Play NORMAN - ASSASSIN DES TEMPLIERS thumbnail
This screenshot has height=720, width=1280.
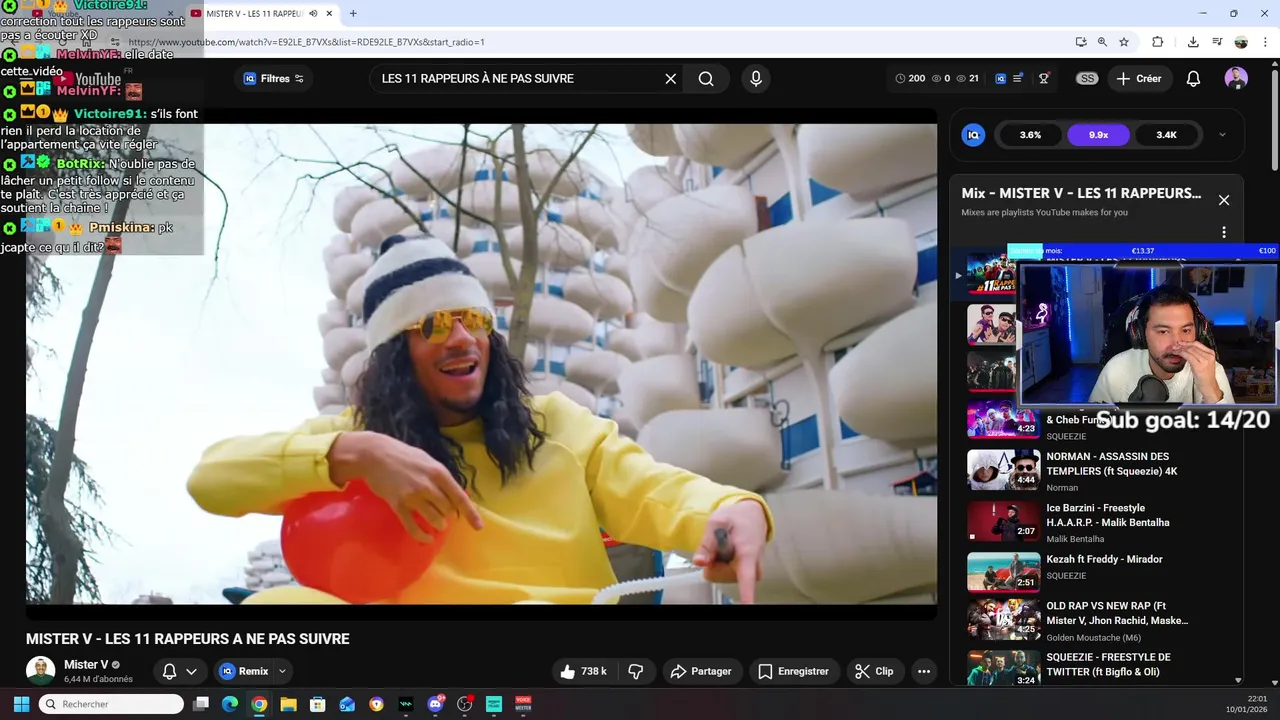pyautogui.click(x=1003, y=469)
